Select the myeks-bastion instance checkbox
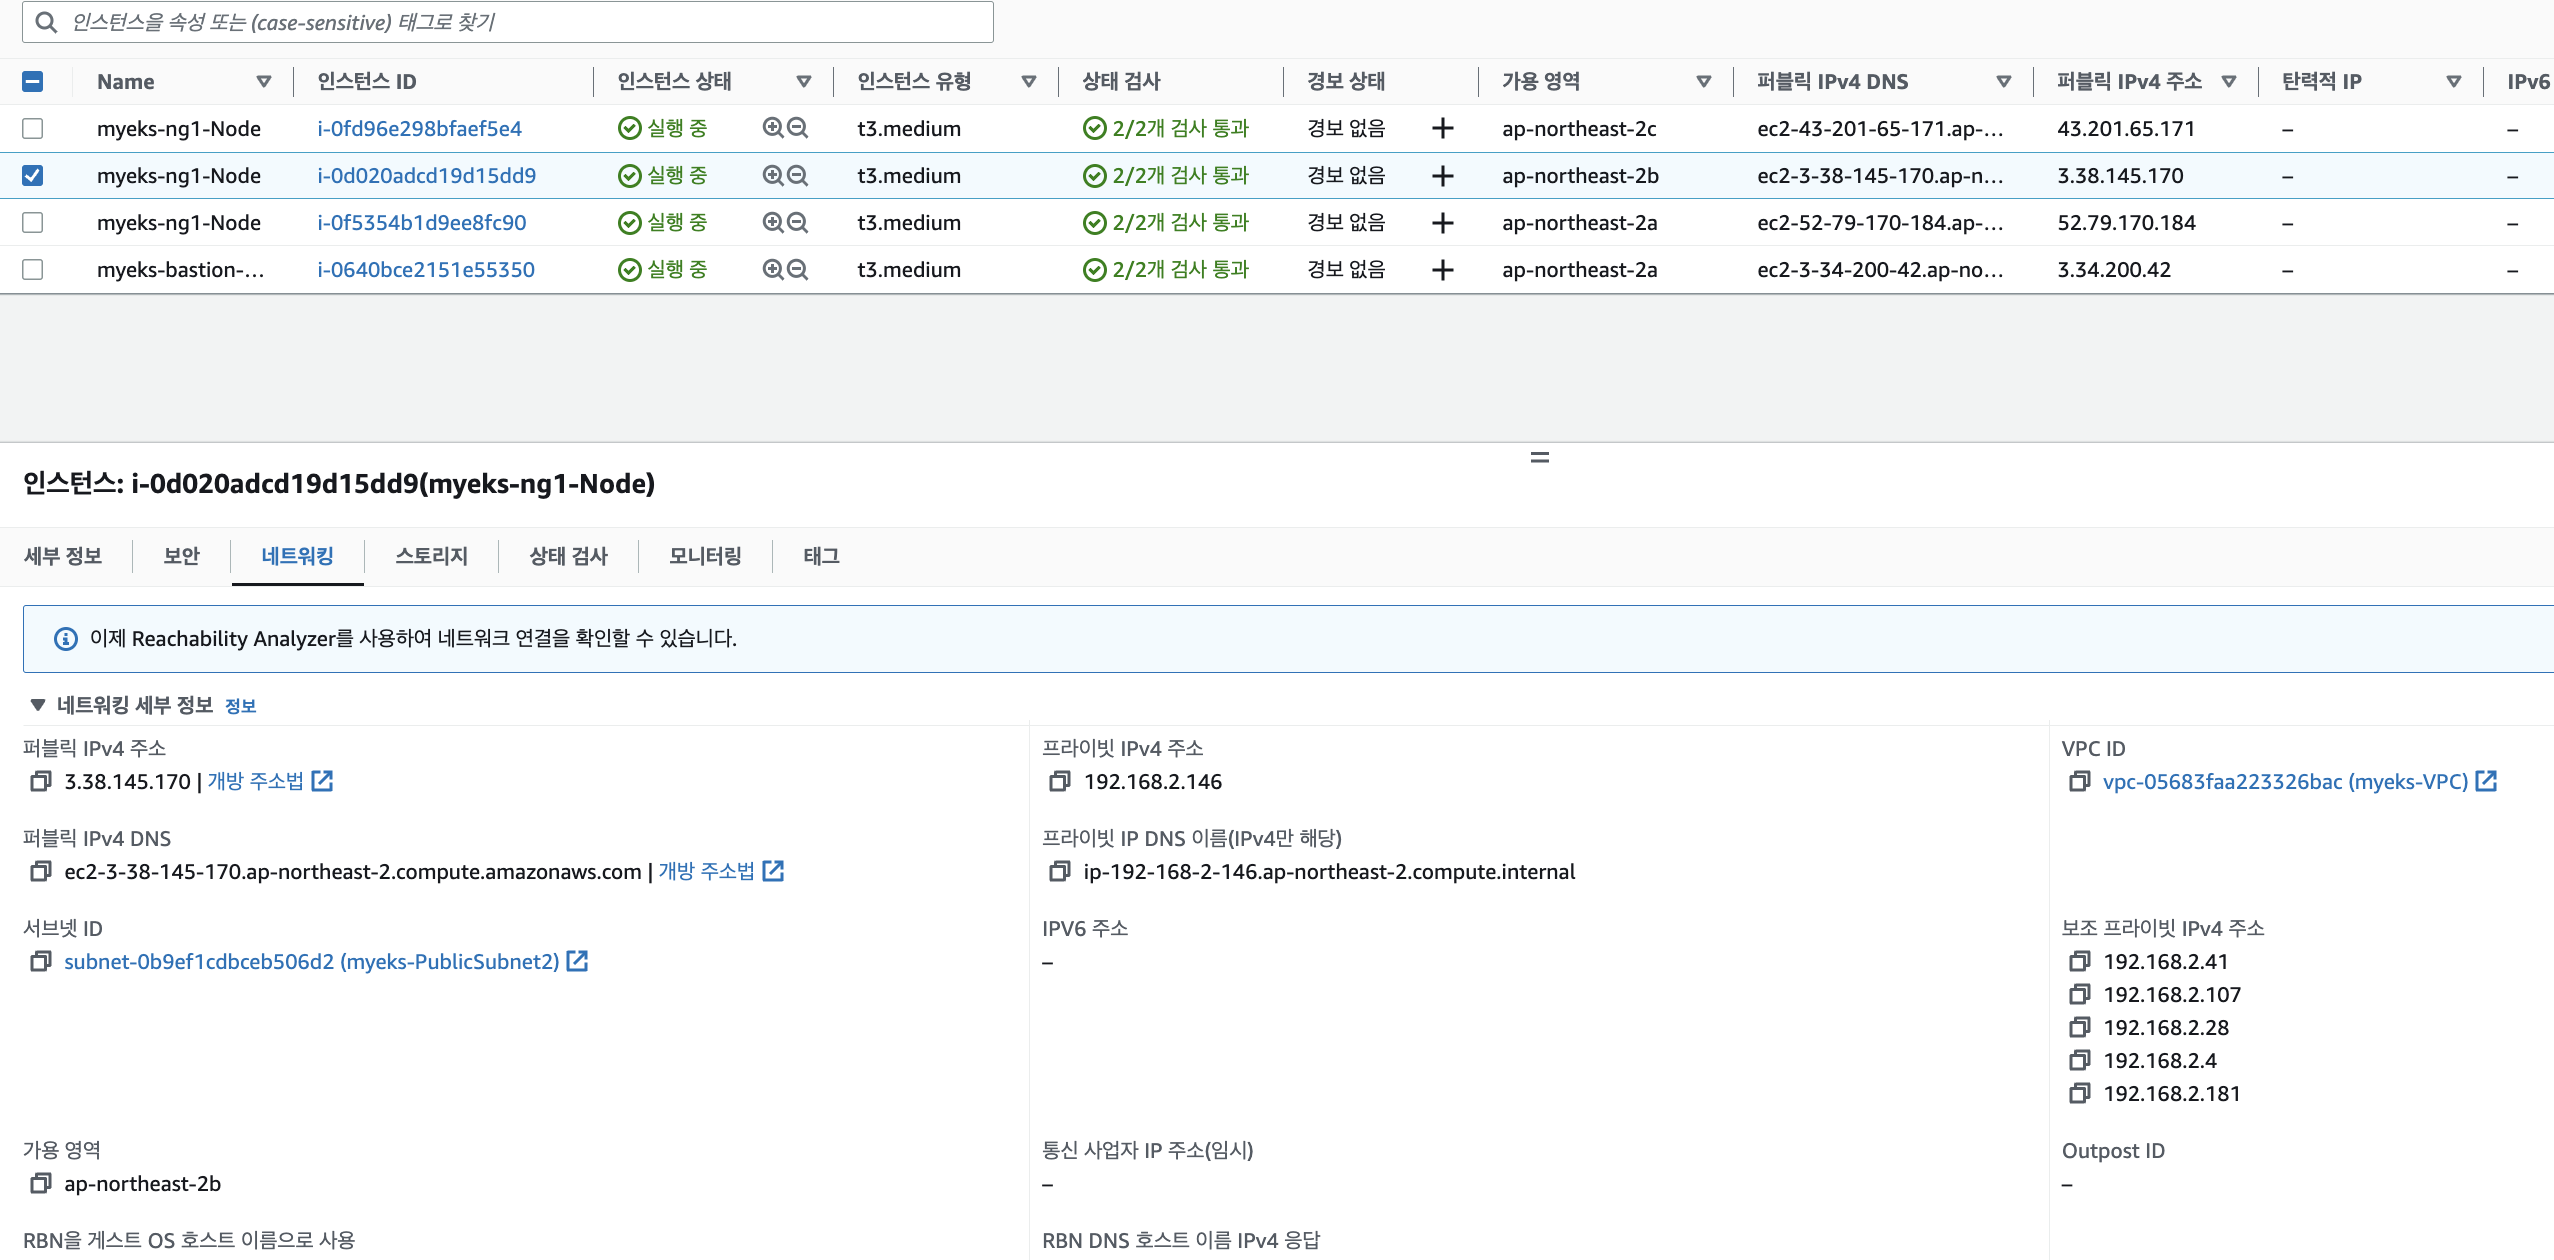Image resolution: width=2554 pixels, height=1260 pixels. [x=33, y=269]
